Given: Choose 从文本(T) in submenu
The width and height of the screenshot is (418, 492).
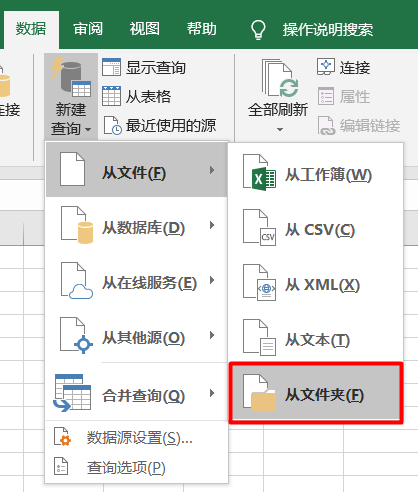Looking at the screenshot, I should click(x=316, y=338).
